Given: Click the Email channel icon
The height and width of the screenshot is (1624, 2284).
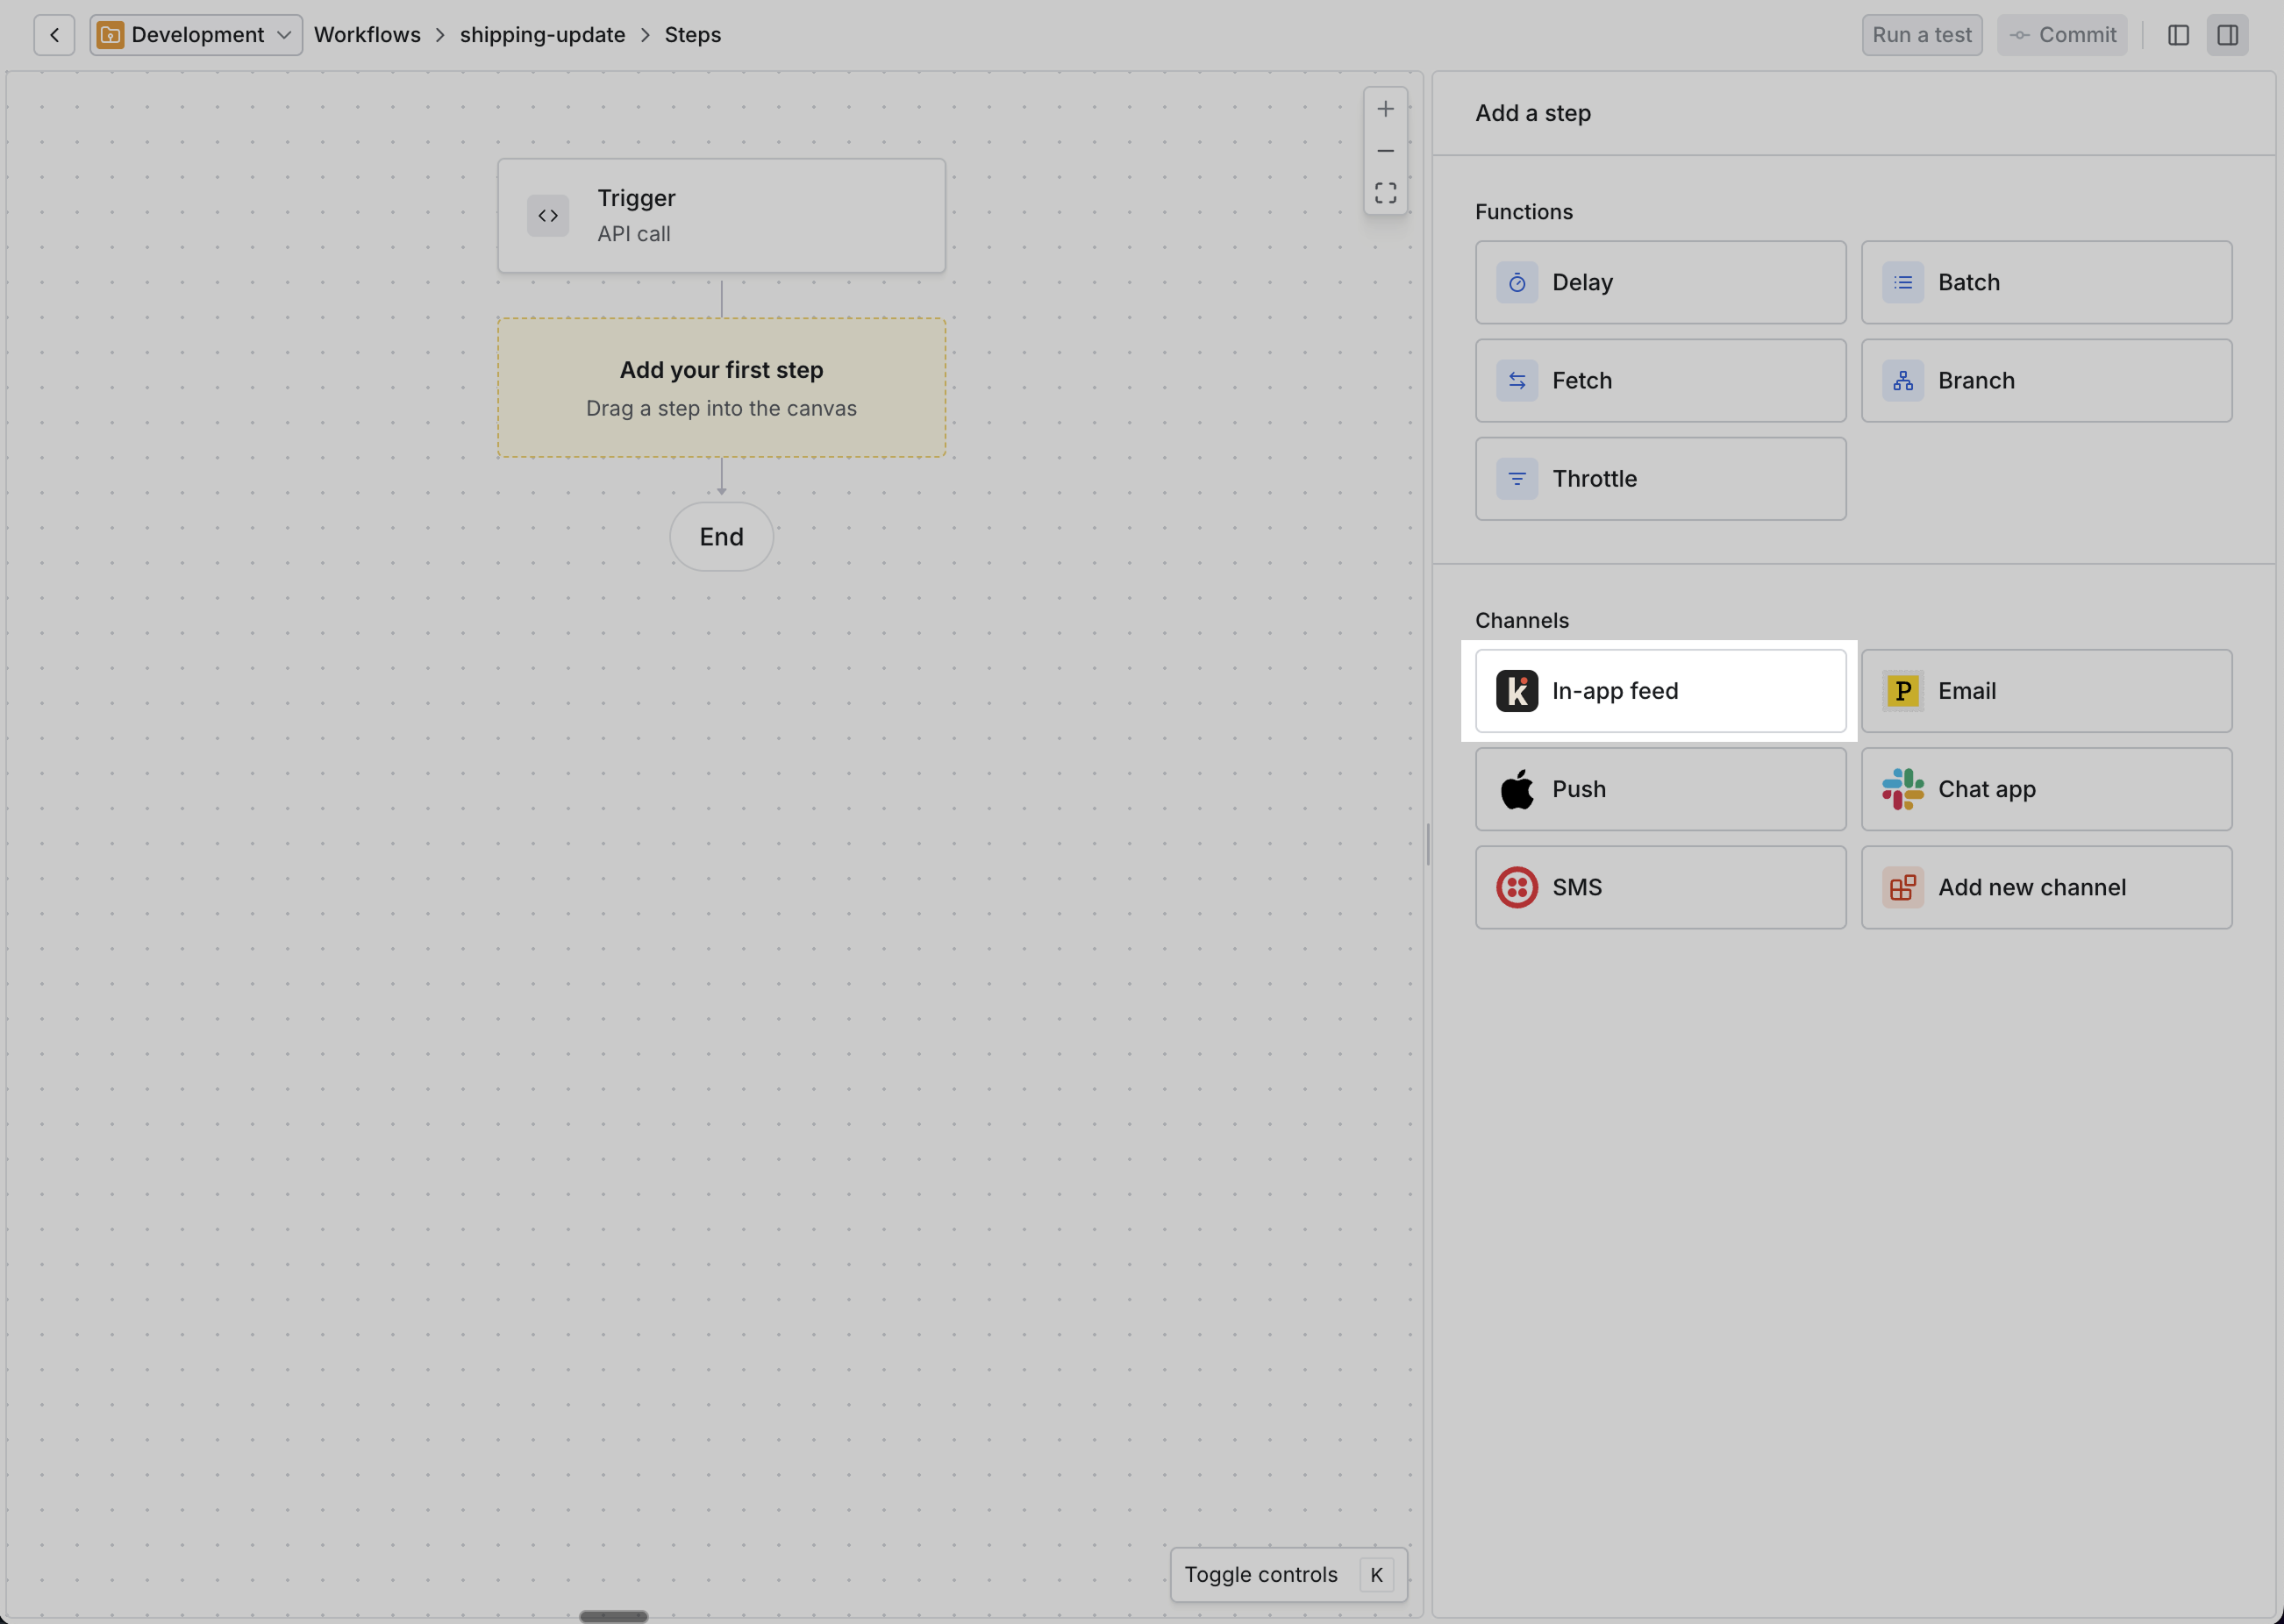Looking at the screenshot, I should (1903, 690).
